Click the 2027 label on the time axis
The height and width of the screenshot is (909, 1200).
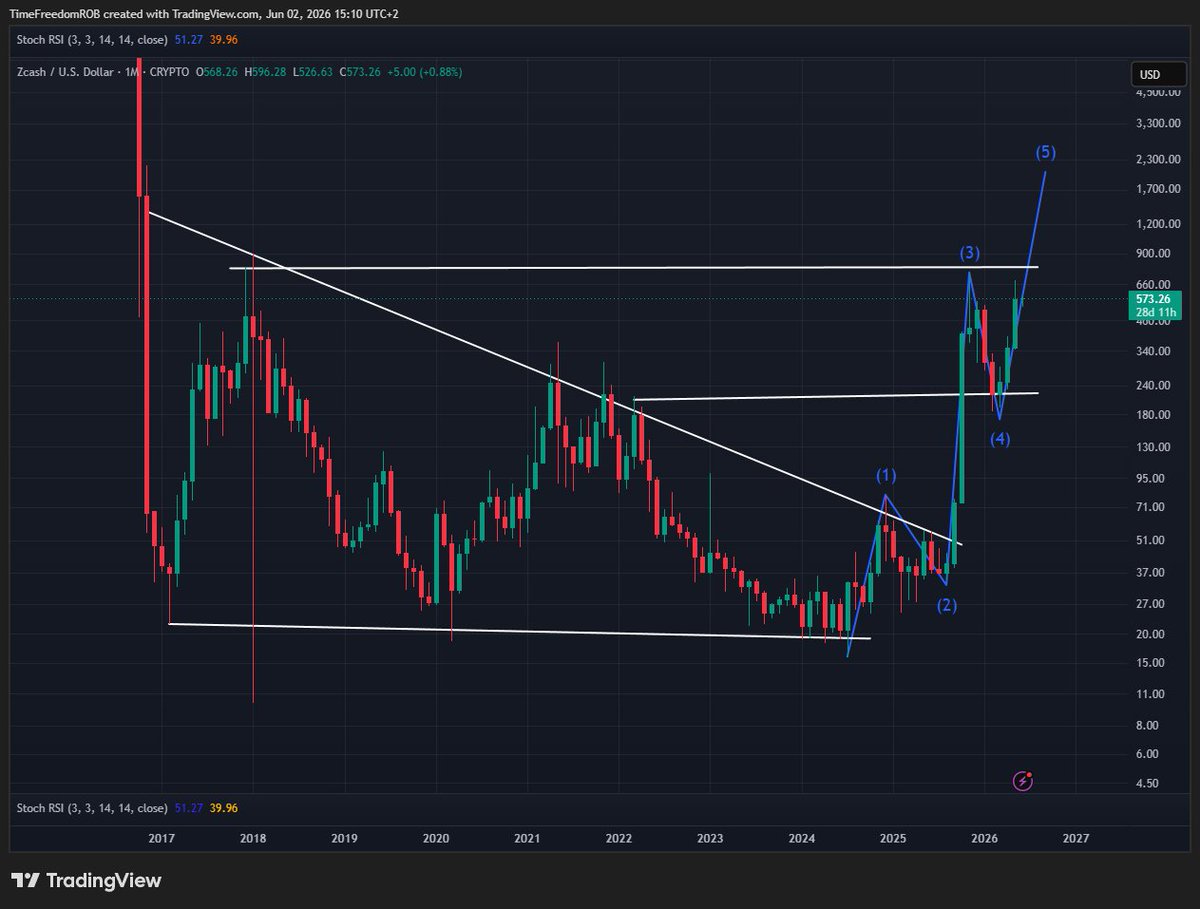click(1076, 838)
